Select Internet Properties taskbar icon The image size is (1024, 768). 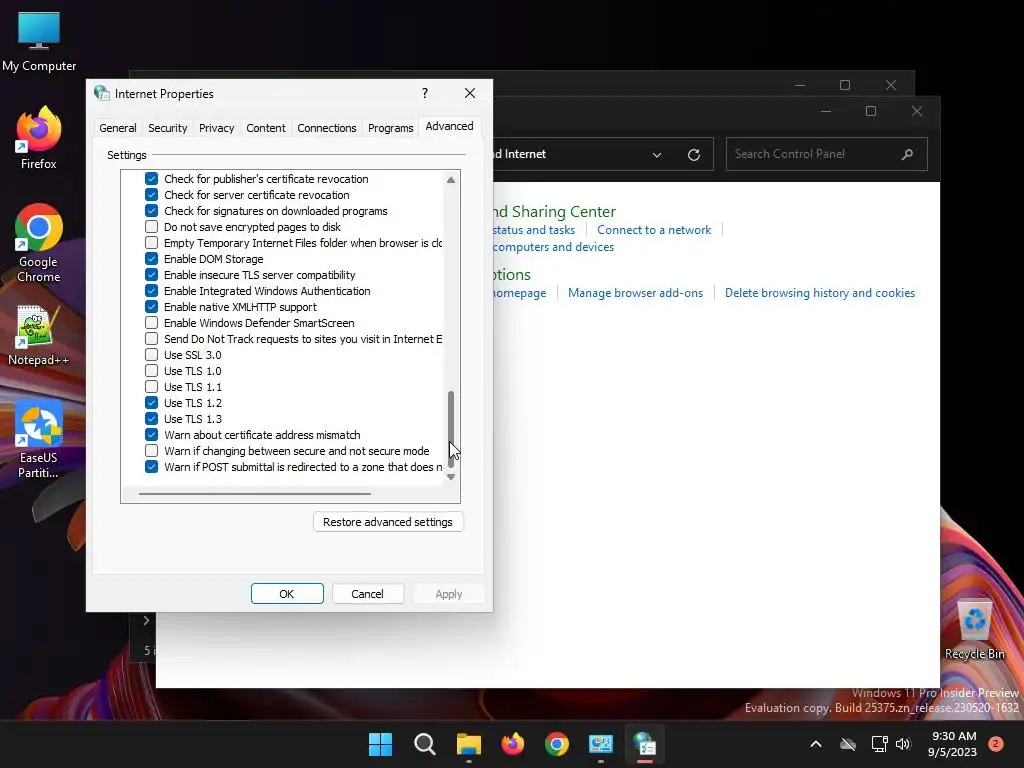pyautogui.click(x=645, y=744)
